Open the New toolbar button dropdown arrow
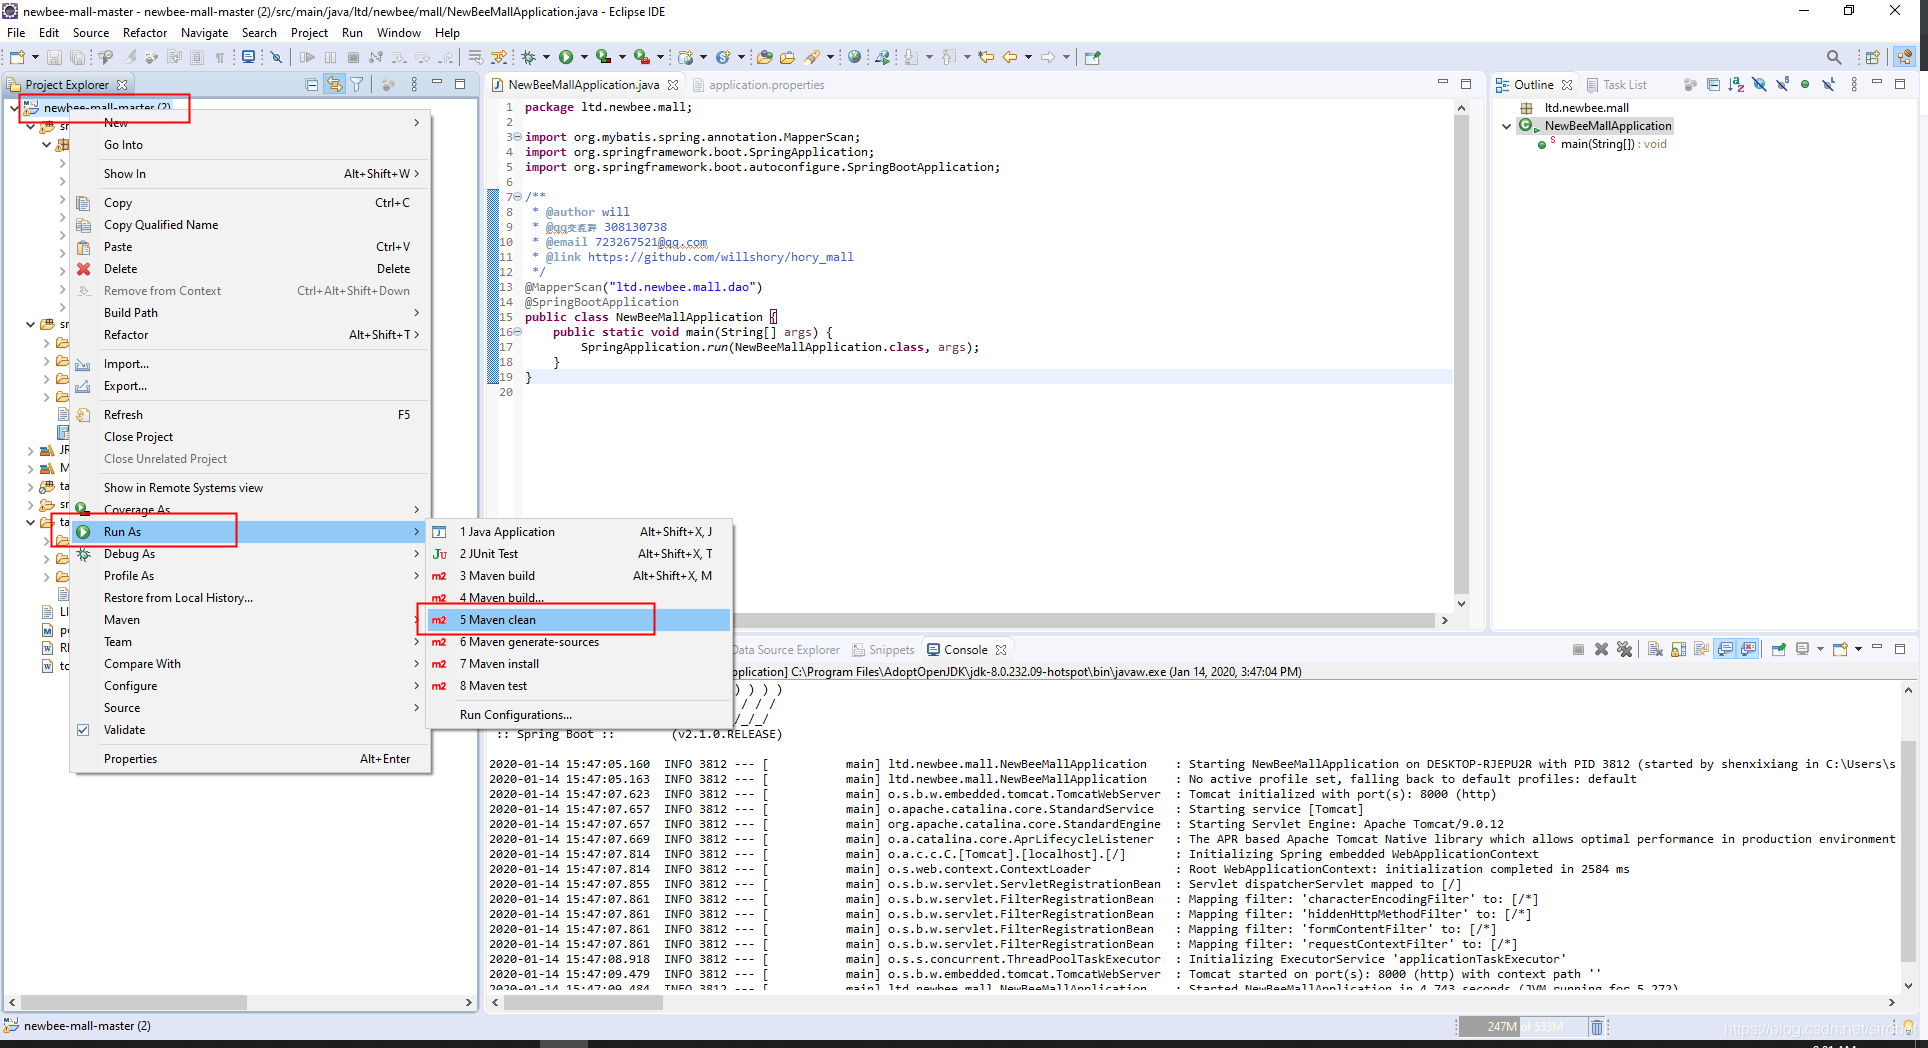This screenshot has height=1048, width=1928. coord(34,57)
